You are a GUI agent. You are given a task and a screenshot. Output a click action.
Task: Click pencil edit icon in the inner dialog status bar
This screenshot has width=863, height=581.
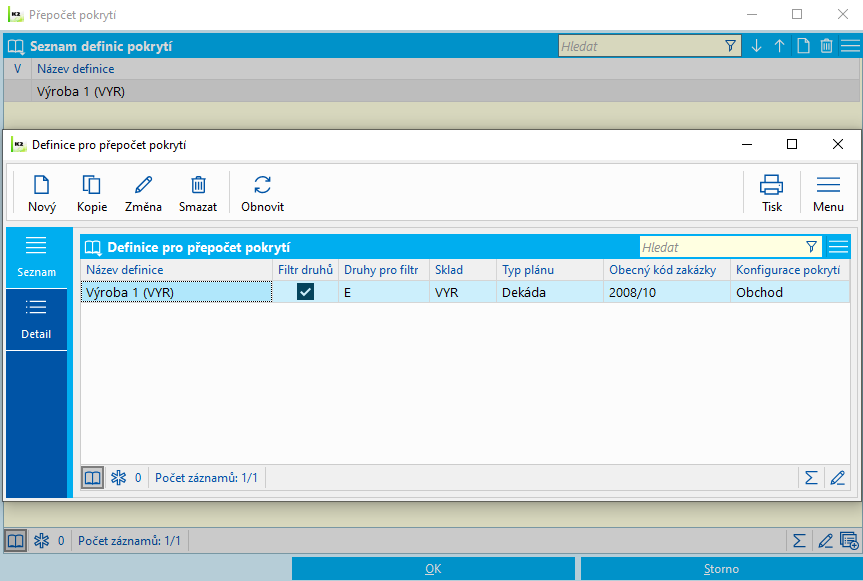pos(837,478)
